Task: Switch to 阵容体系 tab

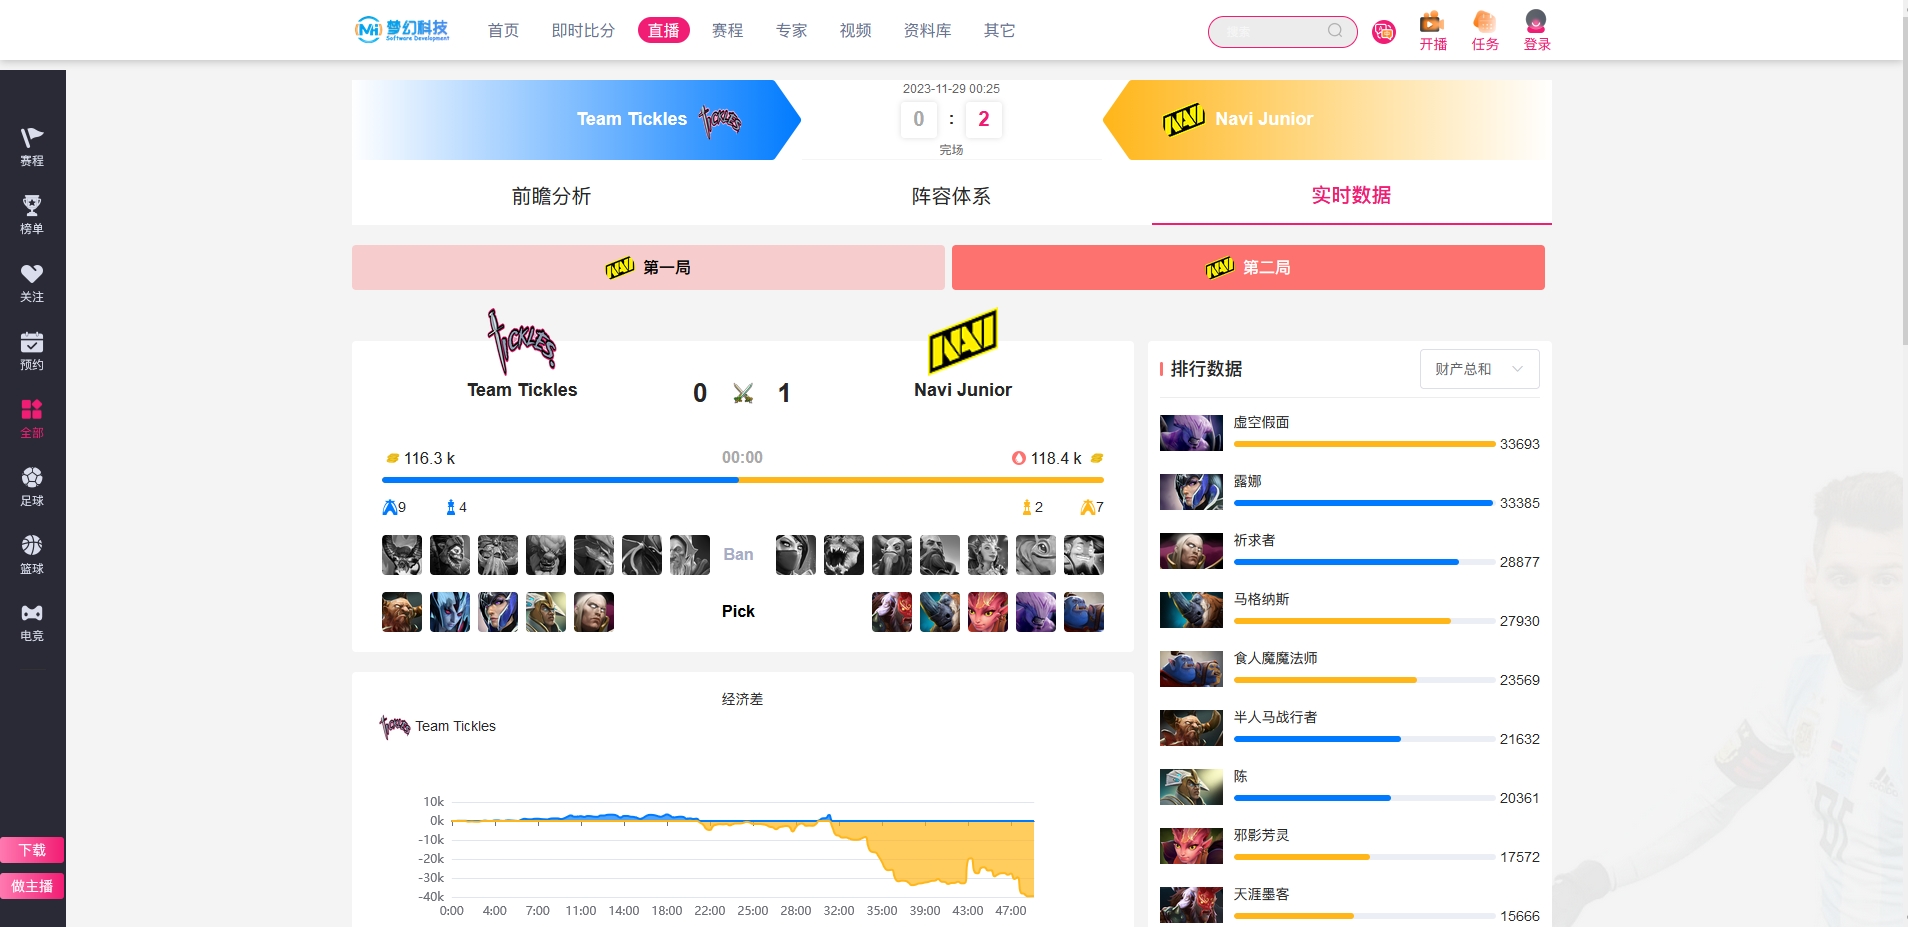Action: click(951, 196)
